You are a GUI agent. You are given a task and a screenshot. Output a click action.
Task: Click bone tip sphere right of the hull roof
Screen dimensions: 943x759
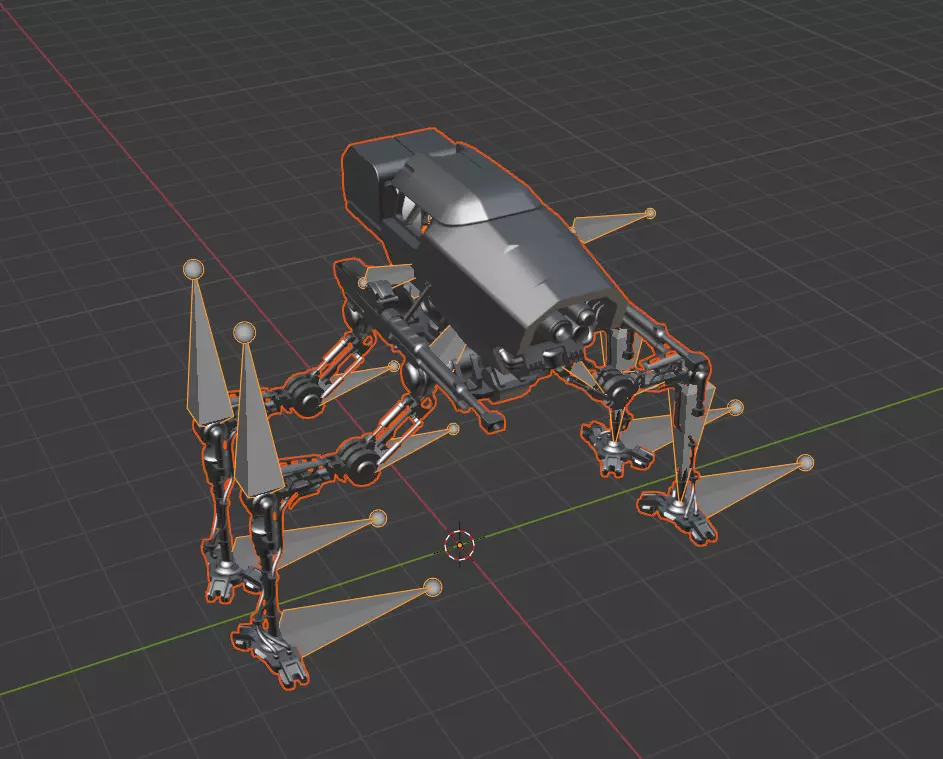coord(650,213)
